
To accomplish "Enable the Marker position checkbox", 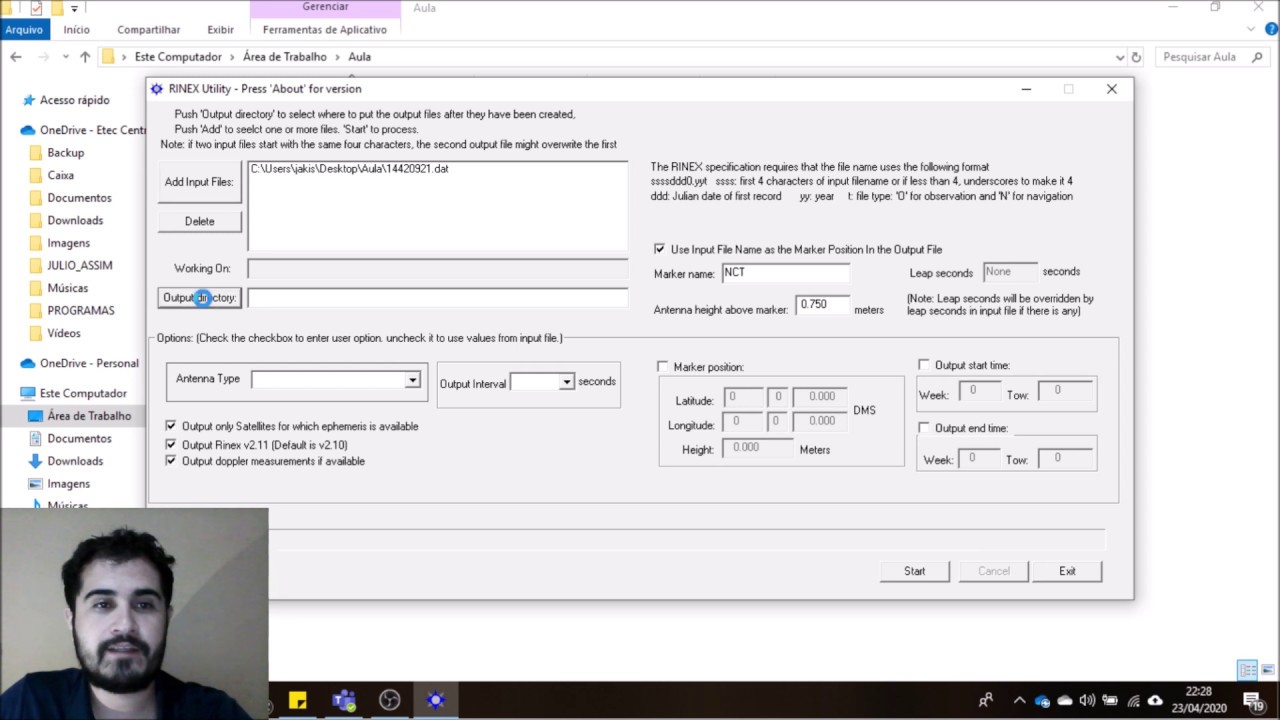I will coord(663,367).
